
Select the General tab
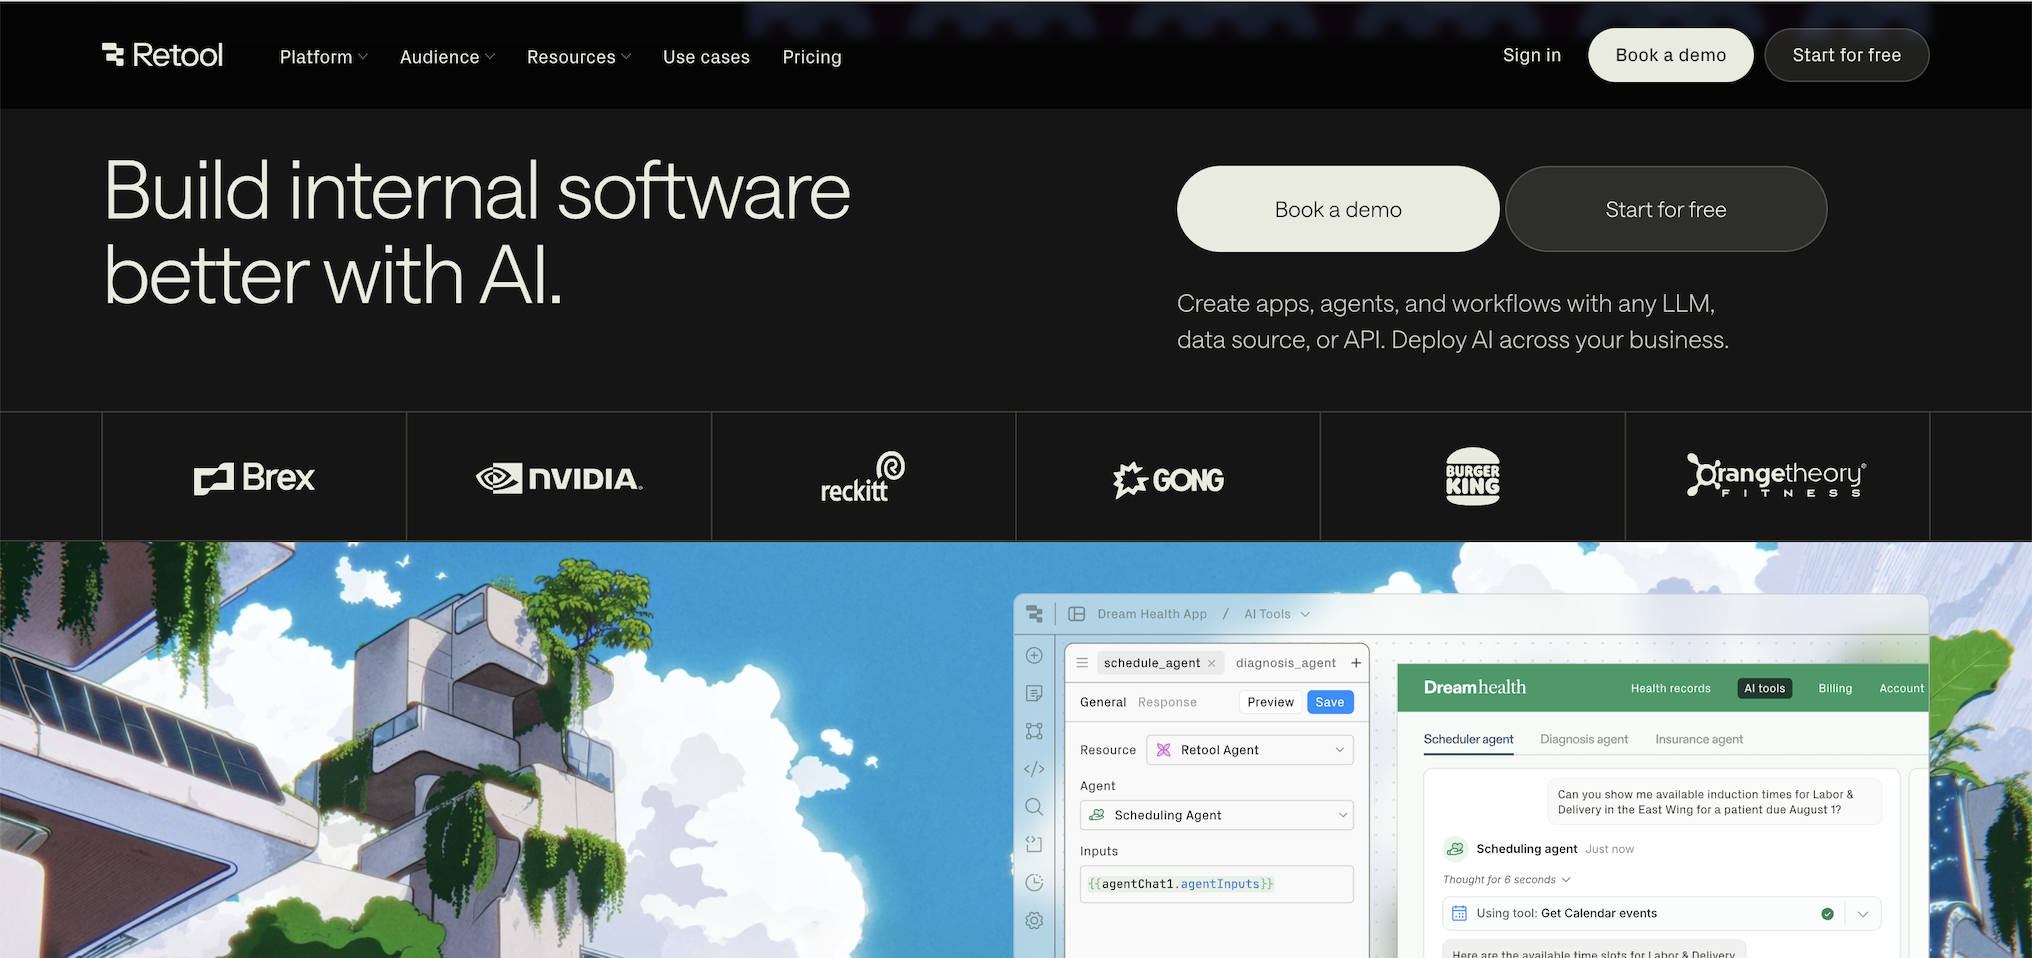(x=1103, y=702)
